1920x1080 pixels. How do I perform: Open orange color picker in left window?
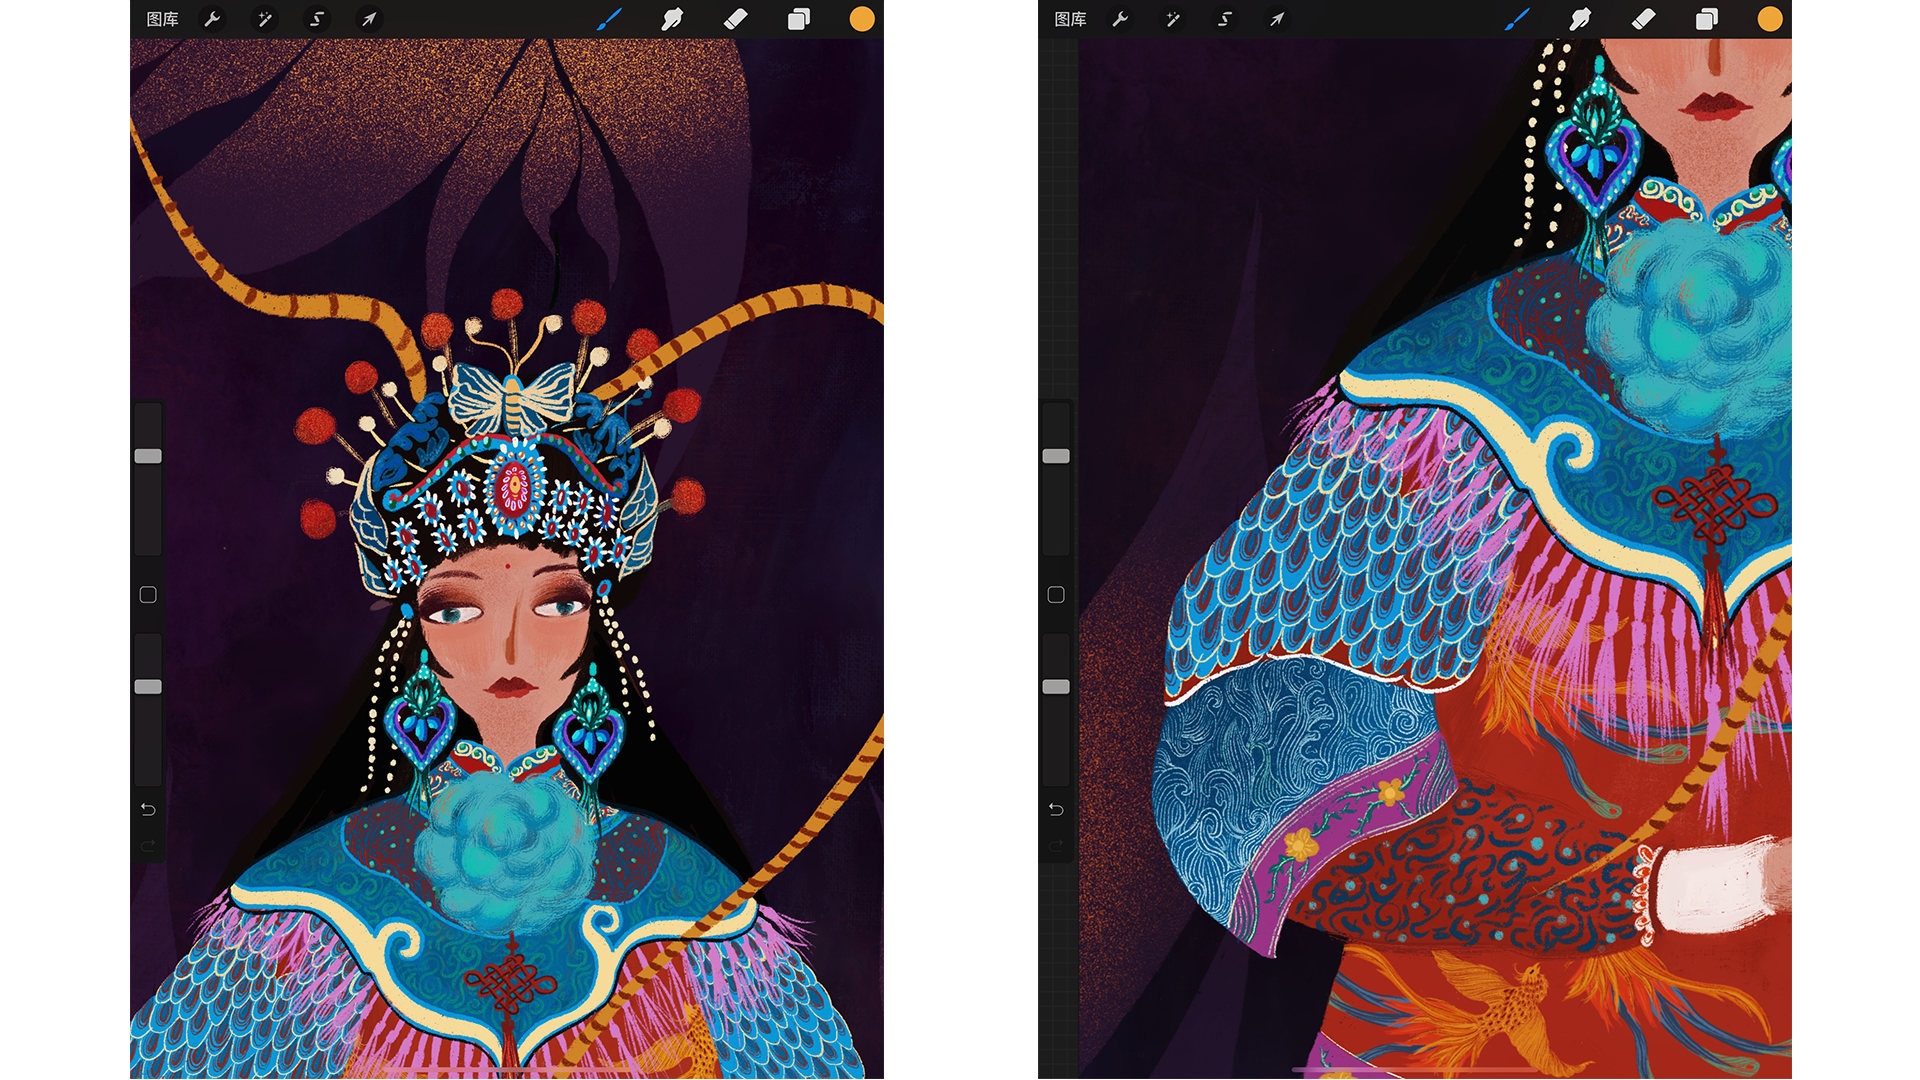(x=861, y=19)
